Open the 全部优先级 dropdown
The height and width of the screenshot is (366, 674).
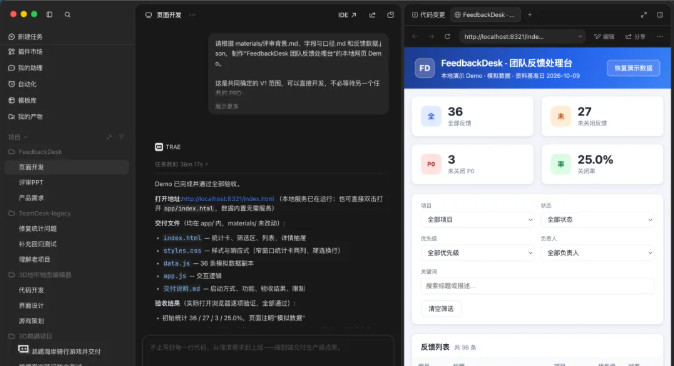478,253
